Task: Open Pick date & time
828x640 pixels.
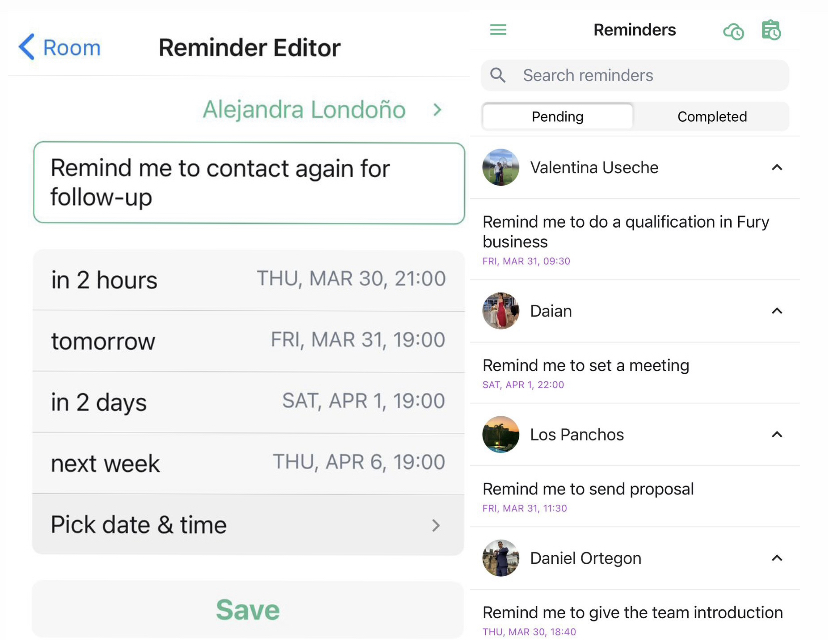Action: click(248, 525)
